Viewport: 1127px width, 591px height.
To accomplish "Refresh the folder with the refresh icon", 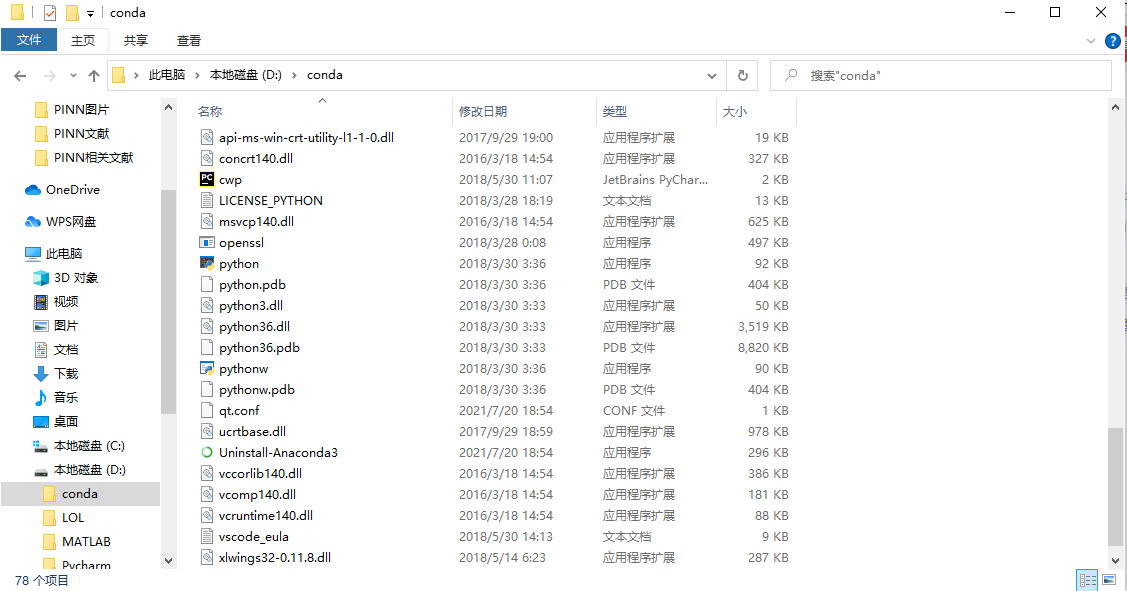I will [742, 75].
